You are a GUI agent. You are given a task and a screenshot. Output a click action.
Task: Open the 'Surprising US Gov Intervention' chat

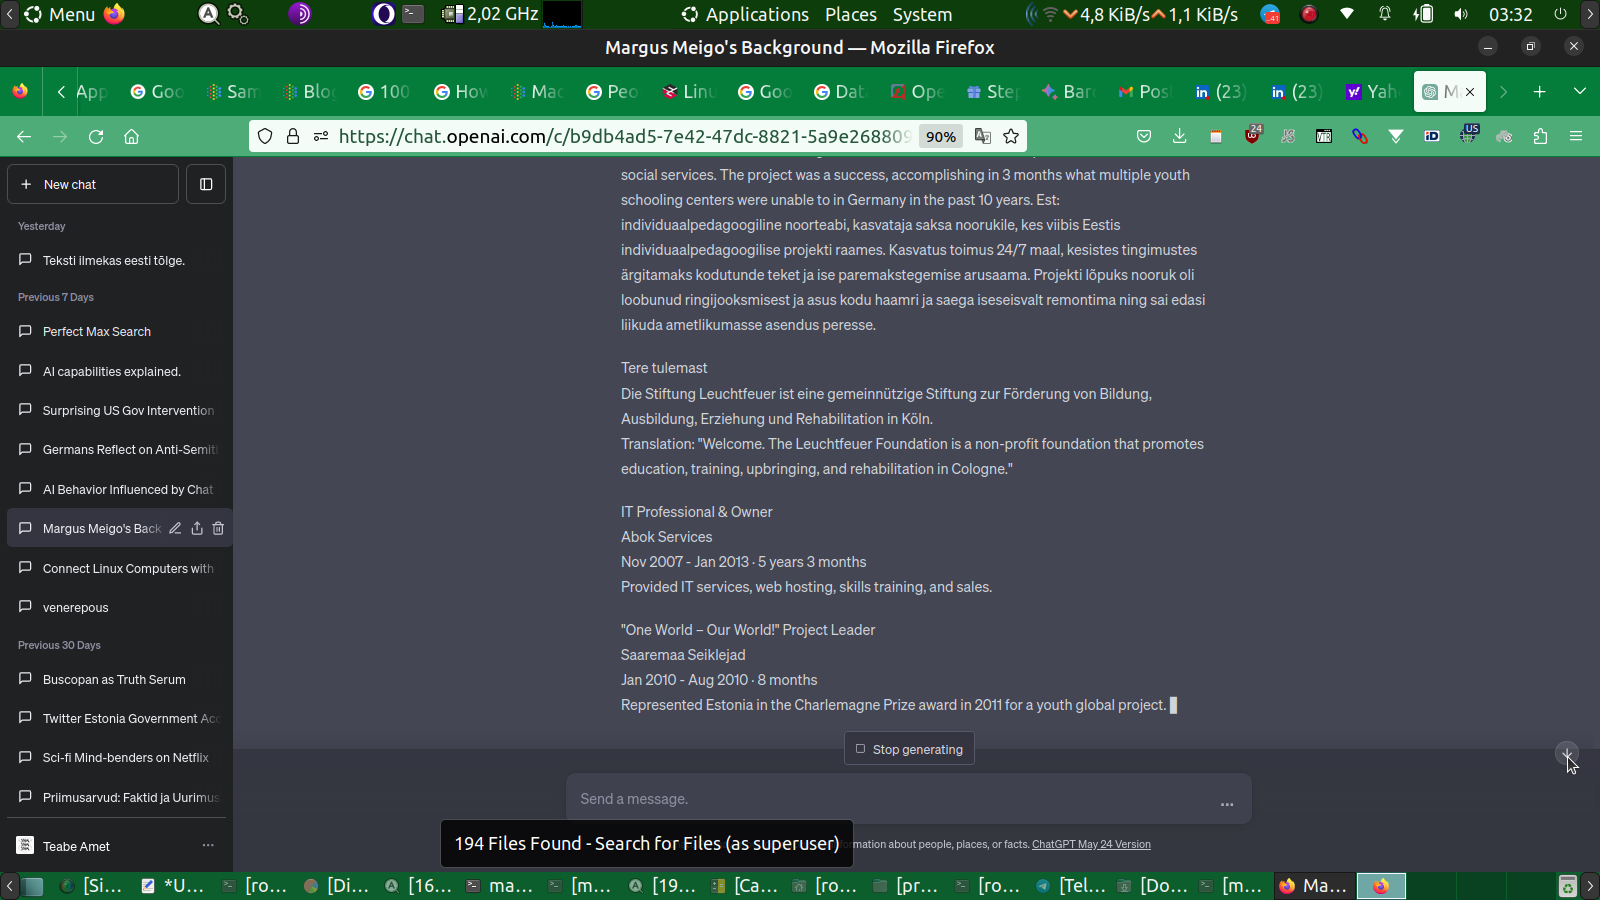[x=117, y=410]
